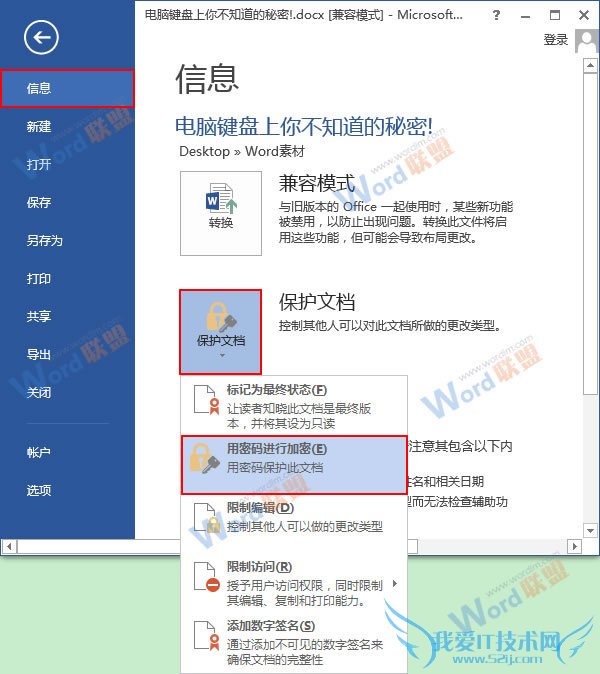Open the 打印 (Print) page
The image size is (600, 674).
[67, 279]
